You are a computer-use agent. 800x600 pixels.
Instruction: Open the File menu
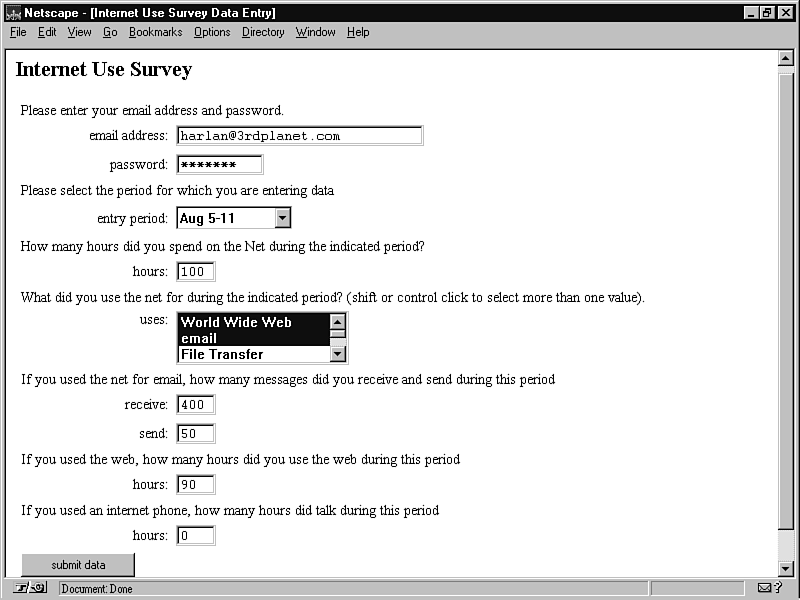[x=18, y=32]
